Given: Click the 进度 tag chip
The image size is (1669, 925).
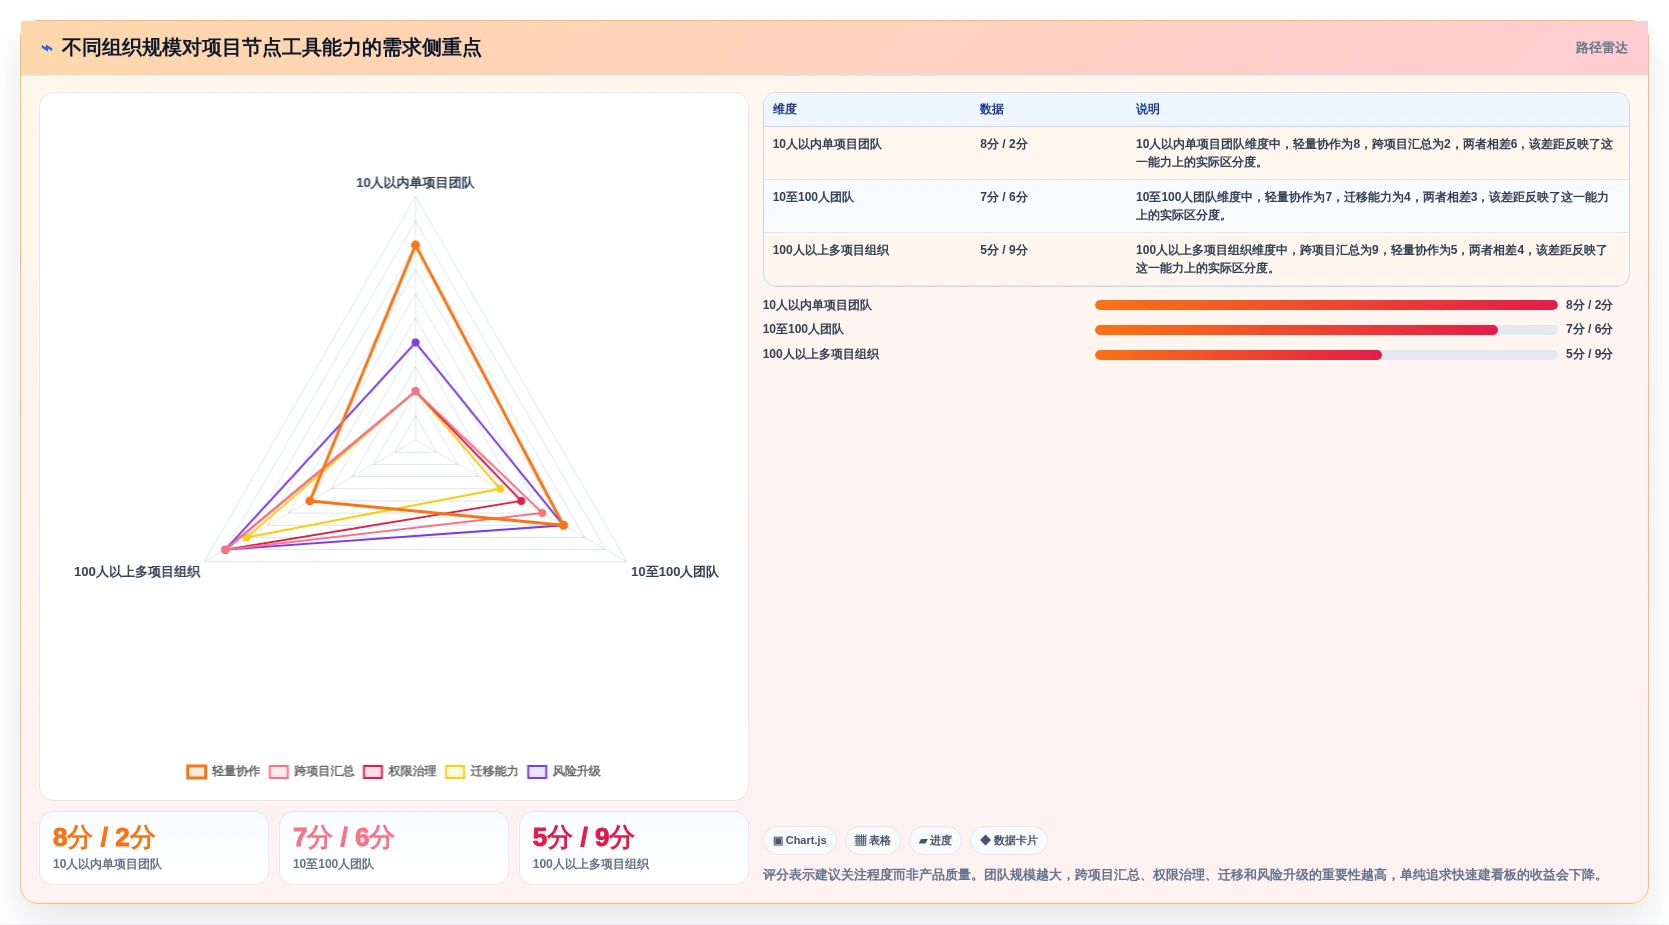Looking at the screenshot, I should (x=935, y=841).
